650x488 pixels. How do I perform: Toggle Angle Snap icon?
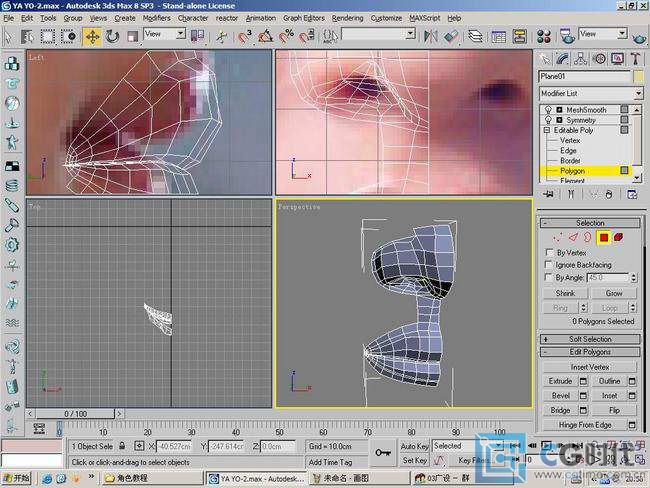pyautogui.click(x=265, y=36)
